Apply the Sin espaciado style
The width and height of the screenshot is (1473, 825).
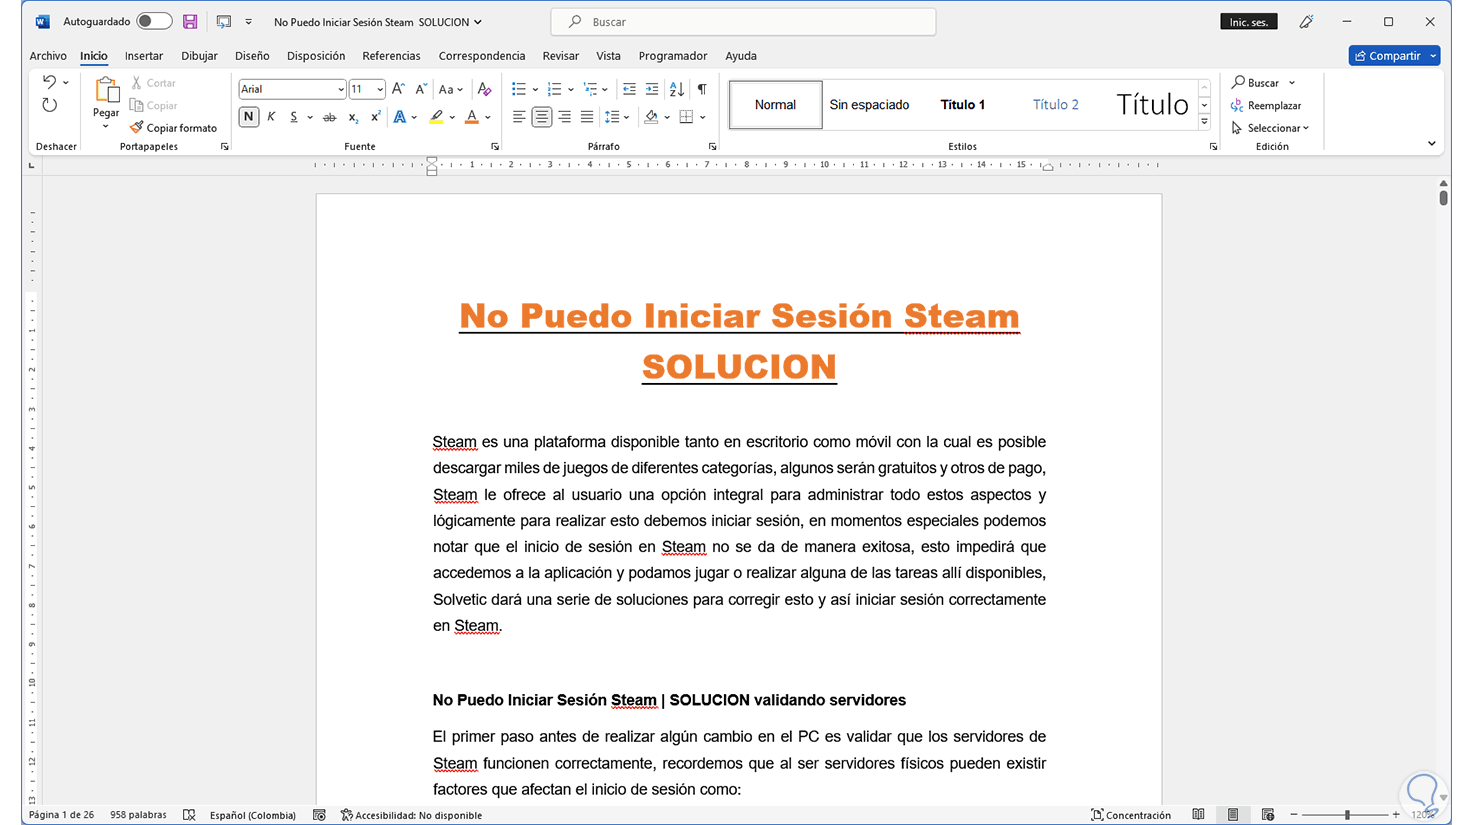click(869, 105)
